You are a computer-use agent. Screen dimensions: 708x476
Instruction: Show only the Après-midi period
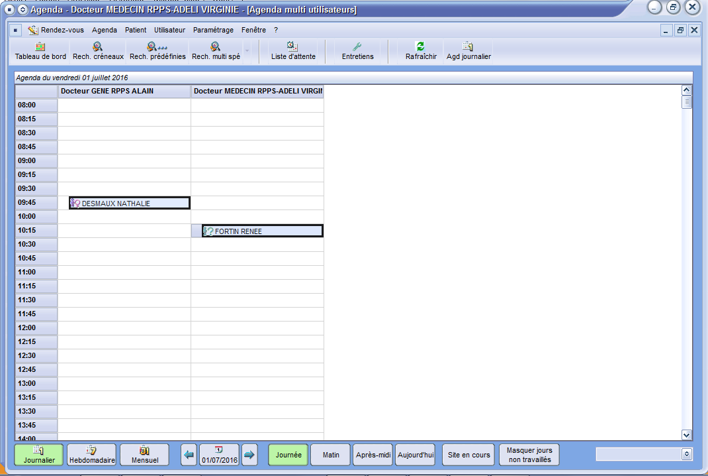(x=373, y=455)
